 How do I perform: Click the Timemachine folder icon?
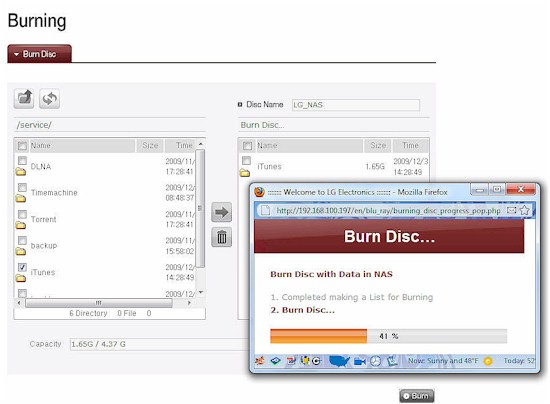(x=21, y=198)
